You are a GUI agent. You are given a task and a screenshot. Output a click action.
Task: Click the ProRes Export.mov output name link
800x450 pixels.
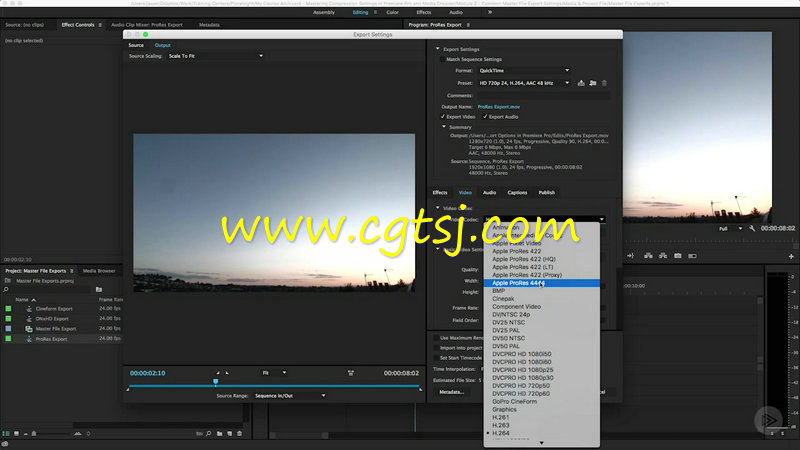[498, 107]
